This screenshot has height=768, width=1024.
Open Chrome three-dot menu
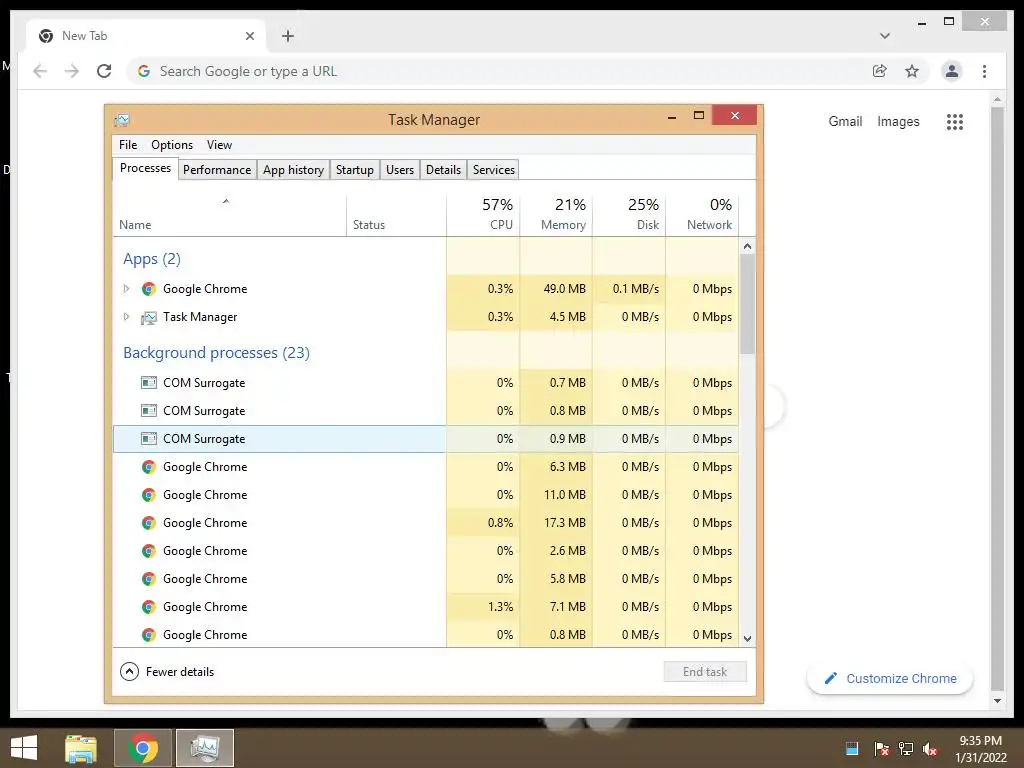pyautogui.click(x=984, y=71)
